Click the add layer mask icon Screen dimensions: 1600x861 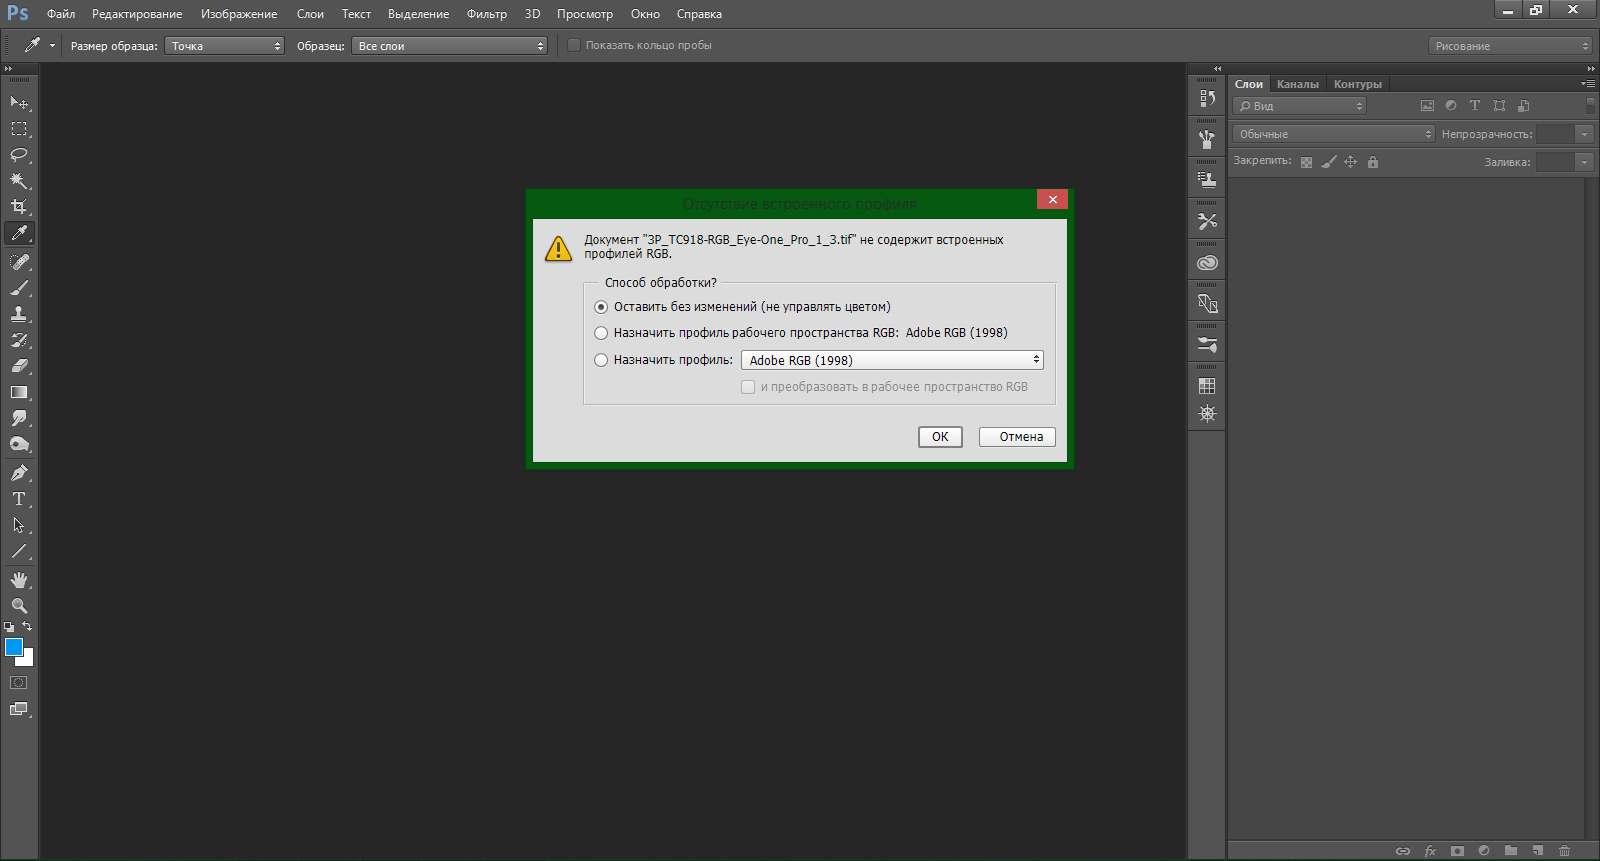point(1457,851)
